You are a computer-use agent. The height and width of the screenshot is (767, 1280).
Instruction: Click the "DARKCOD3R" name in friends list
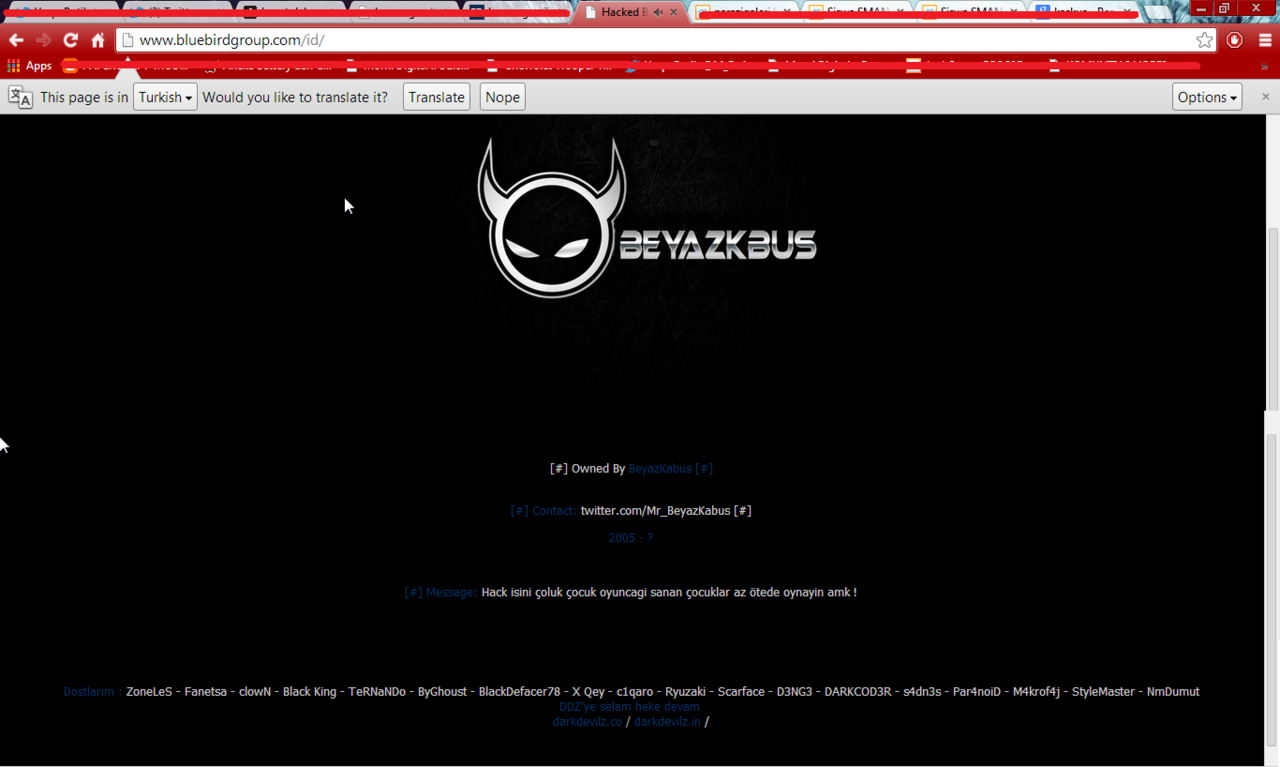(857, 691)
